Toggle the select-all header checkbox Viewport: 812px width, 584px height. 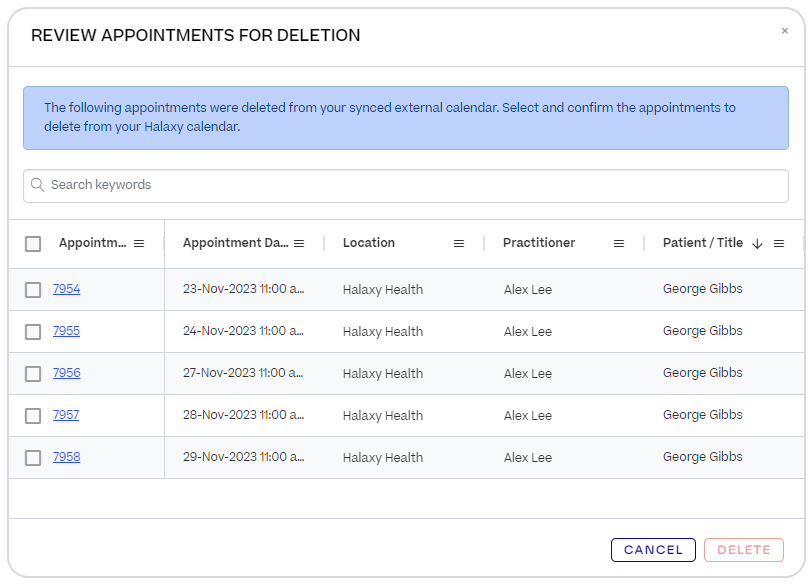[x=33, y=244]
